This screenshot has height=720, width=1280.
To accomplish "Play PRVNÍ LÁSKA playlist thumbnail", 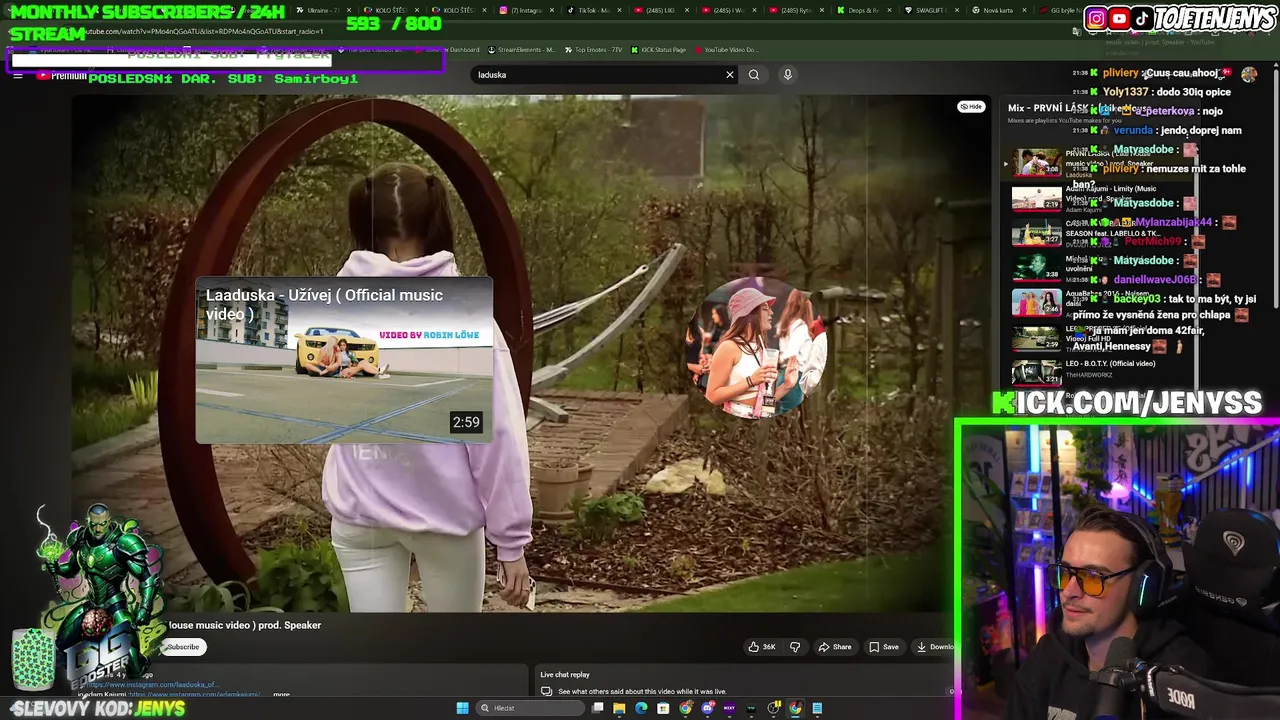I will 1036,162.
